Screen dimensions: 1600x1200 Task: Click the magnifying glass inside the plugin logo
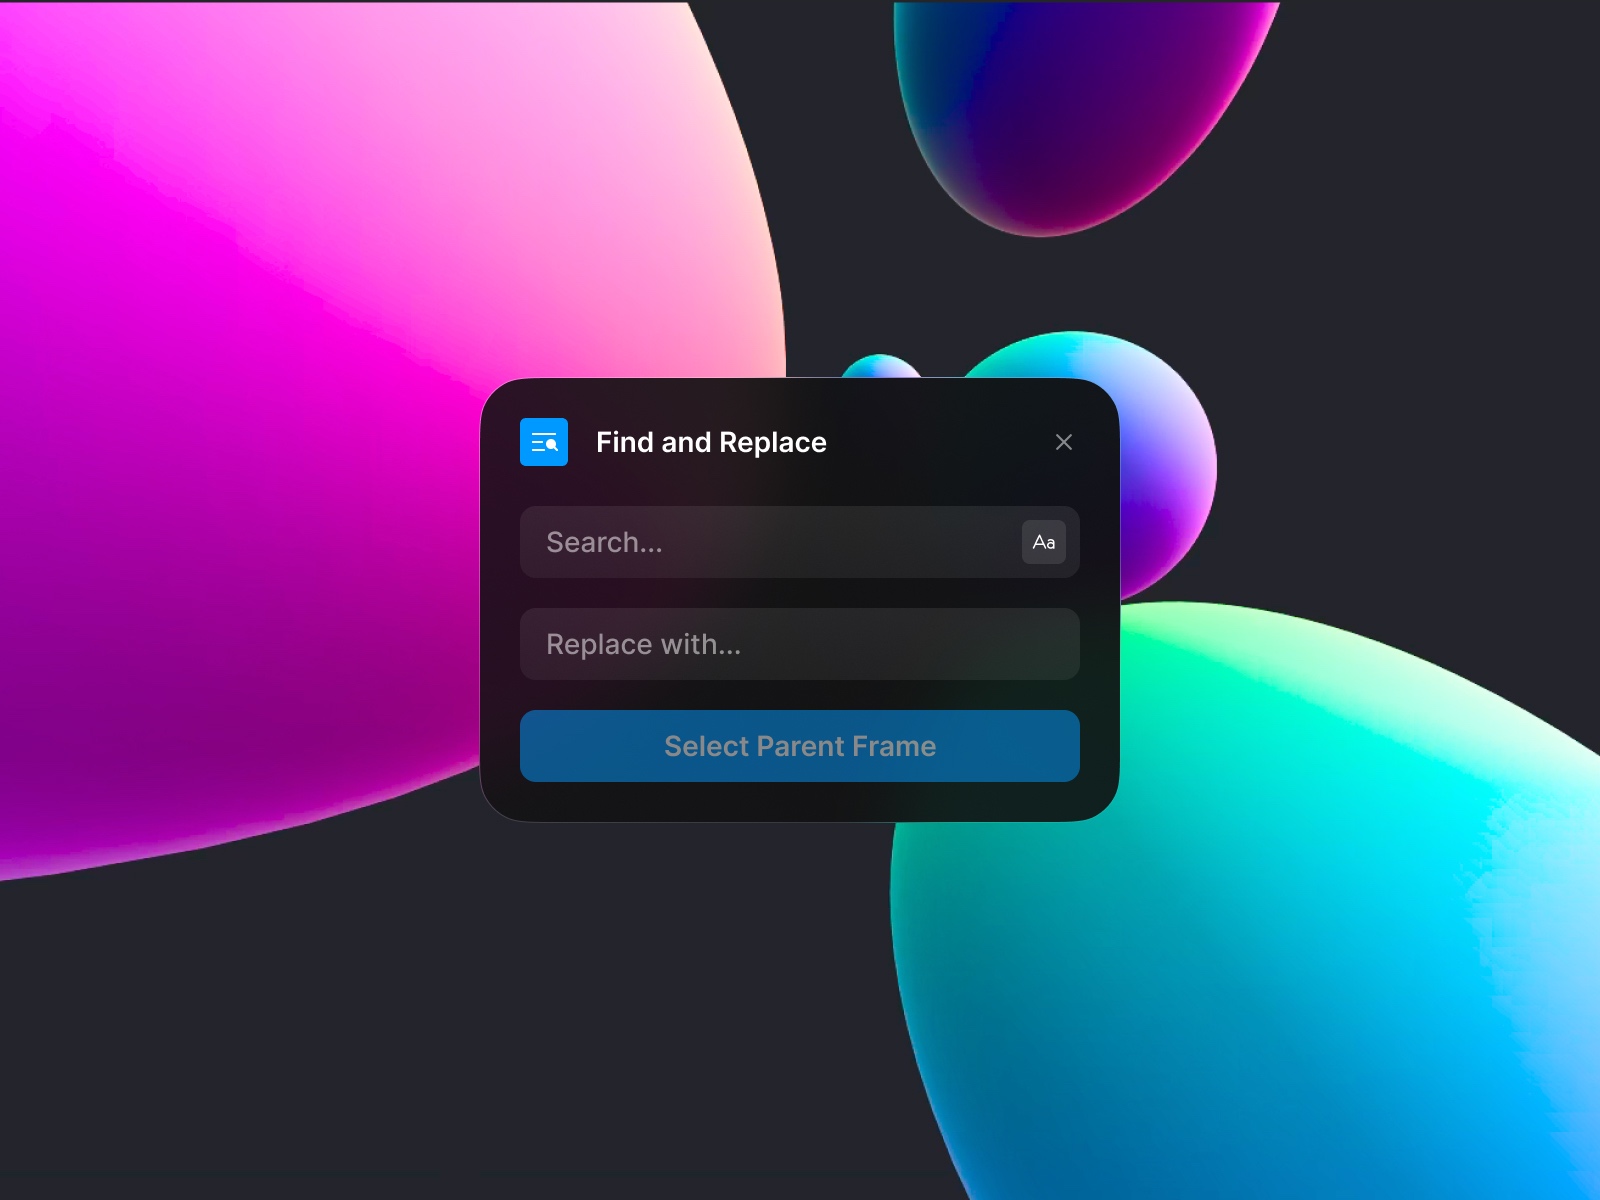(553, 448)
